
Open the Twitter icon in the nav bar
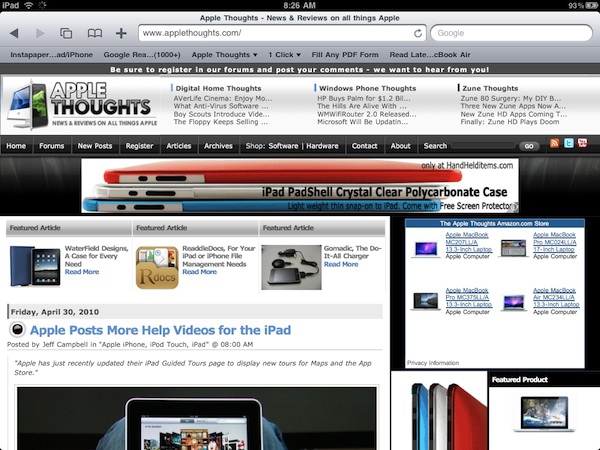click(x=569, y=143)
